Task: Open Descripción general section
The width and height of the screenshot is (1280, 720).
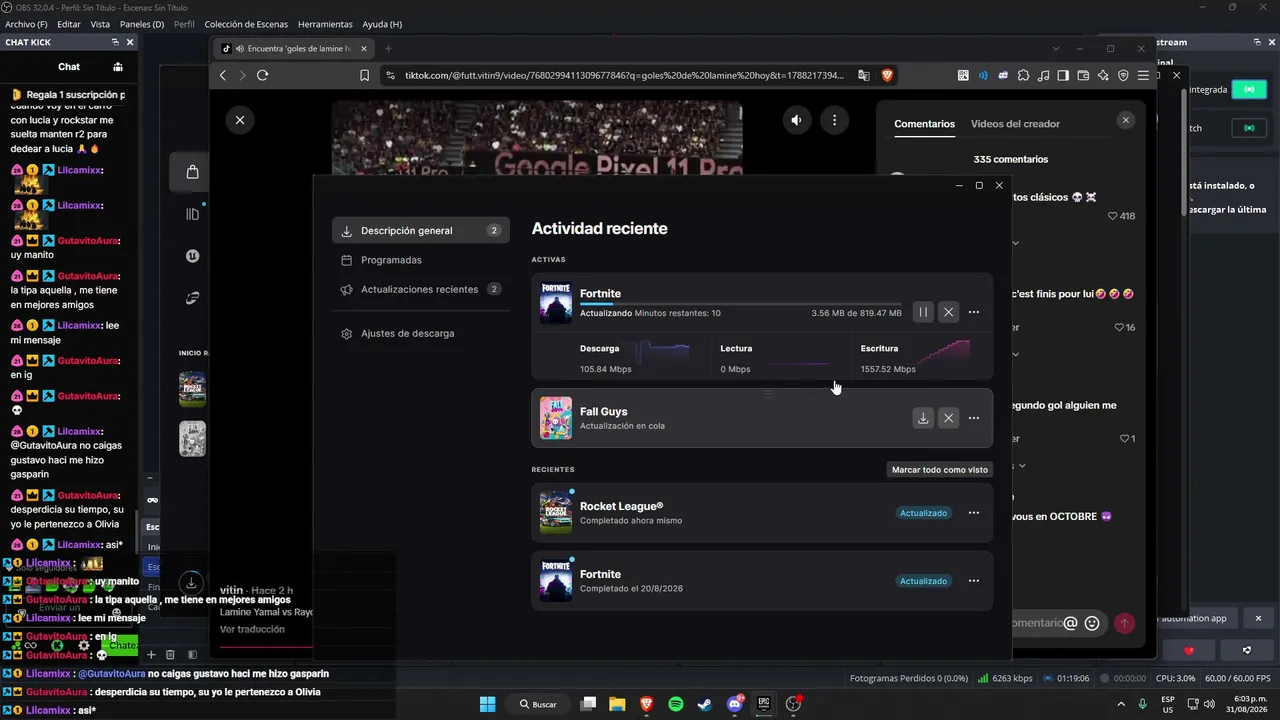Action: (x=421, y=230)
